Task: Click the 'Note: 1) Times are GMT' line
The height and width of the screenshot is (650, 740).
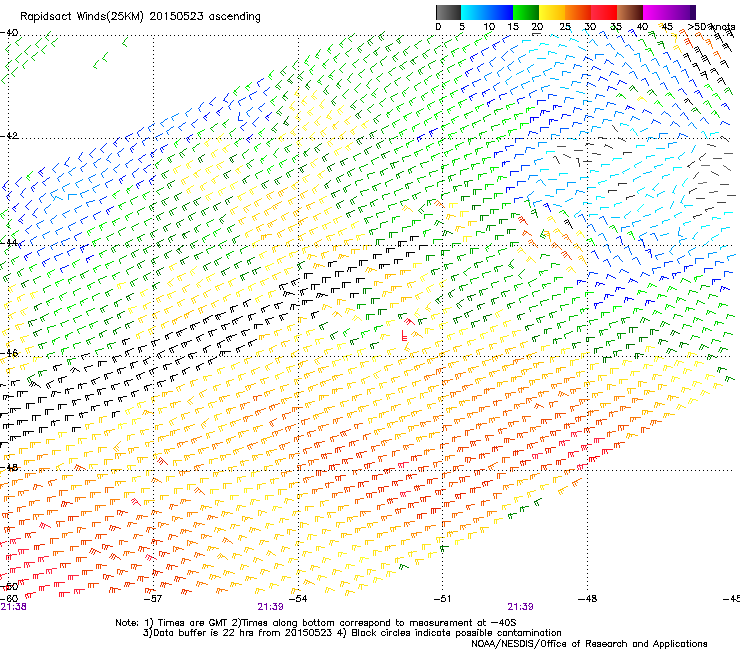Action: [x=316, y=623]
